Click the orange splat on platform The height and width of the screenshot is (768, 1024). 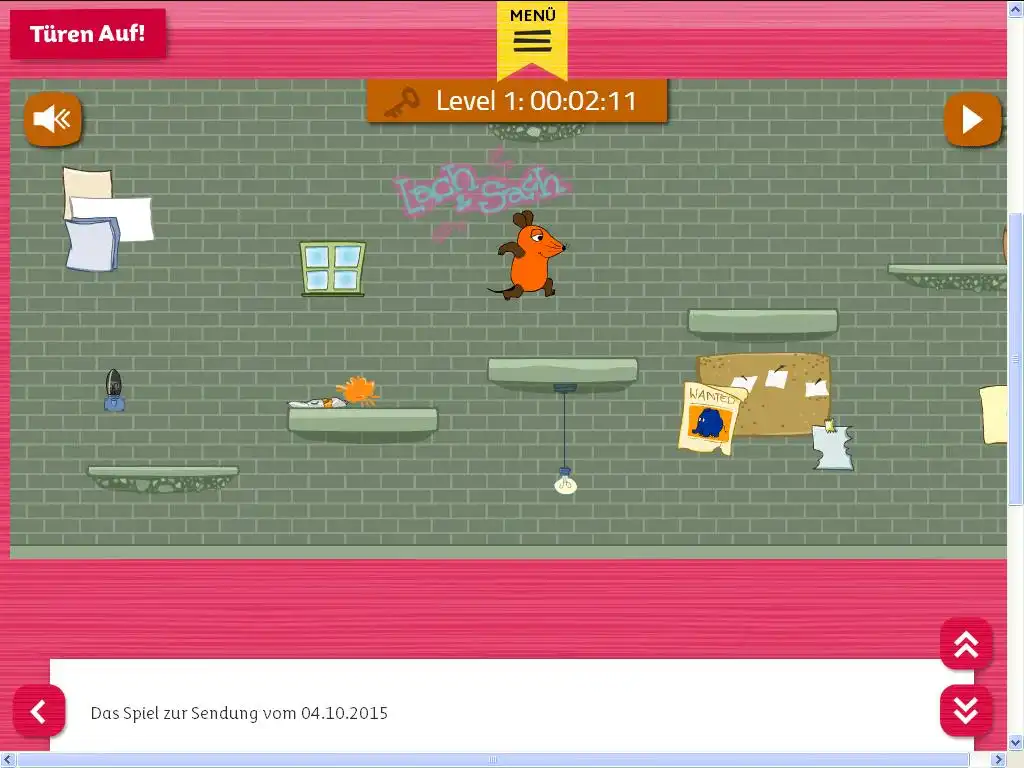click(x=358, y=391)
